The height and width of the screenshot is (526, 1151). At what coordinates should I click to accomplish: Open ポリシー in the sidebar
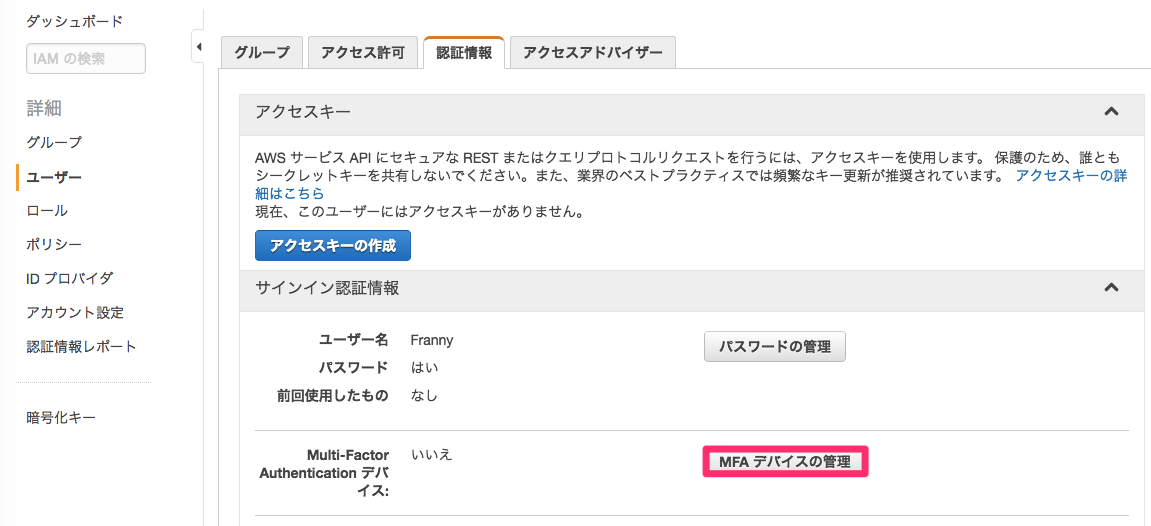(54, 244)
